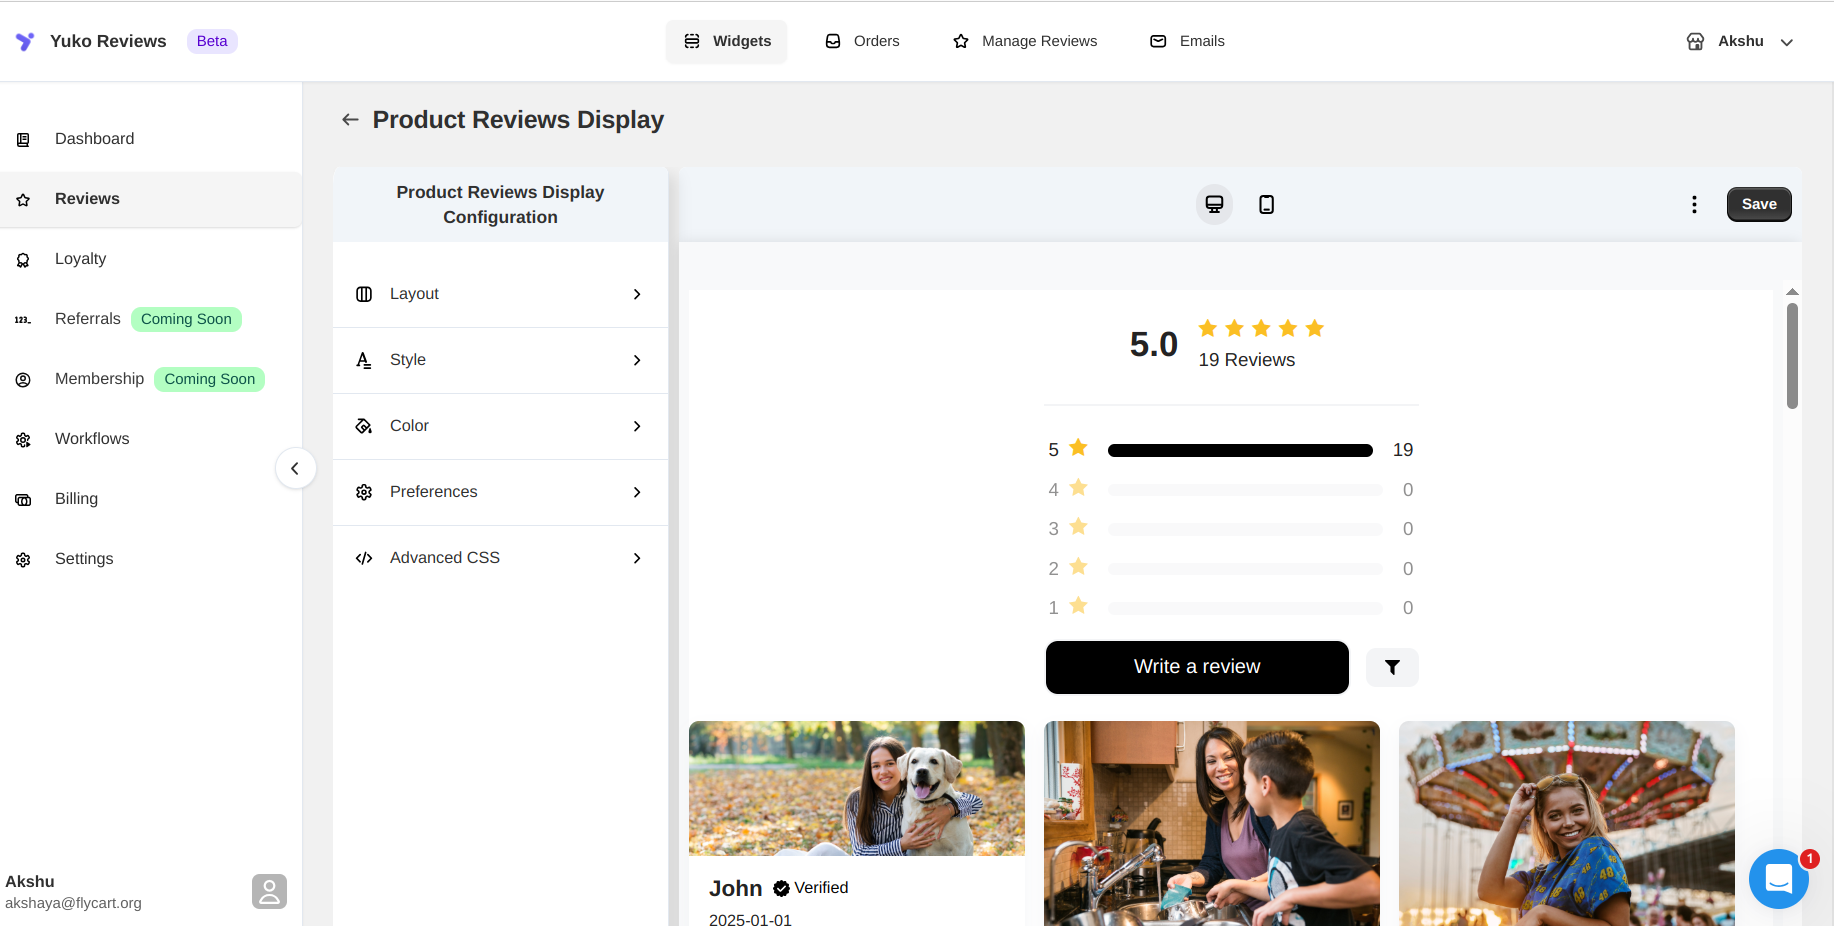Click the Style text icon
The width and height of the screenshot is (1834, 926).
coord(364,360)
